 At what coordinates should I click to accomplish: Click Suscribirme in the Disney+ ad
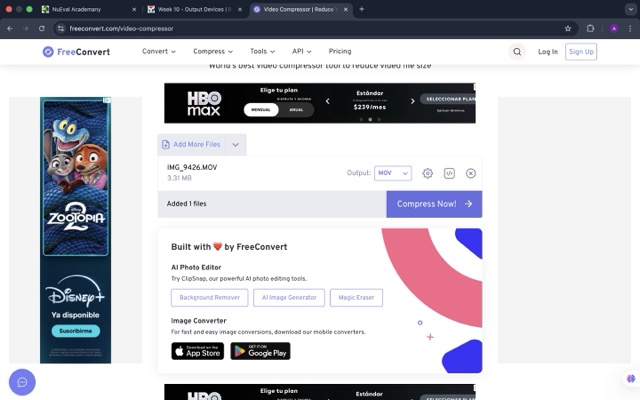(x=76, y=331)
